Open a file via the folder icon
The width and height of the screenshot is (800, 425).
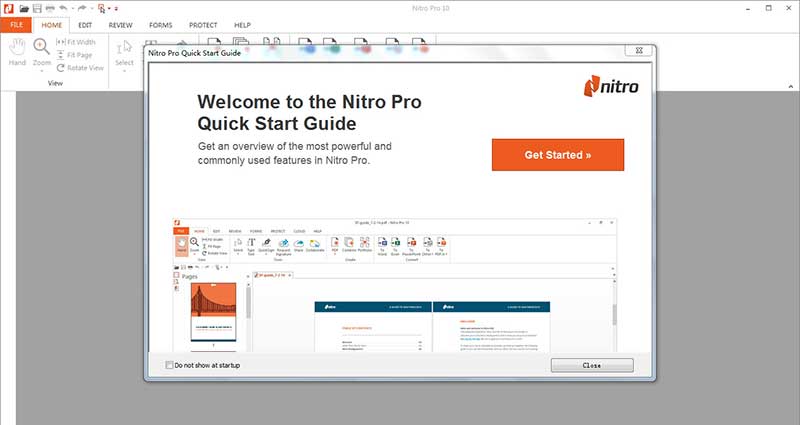pyautogui.click(x=24, y=9)
